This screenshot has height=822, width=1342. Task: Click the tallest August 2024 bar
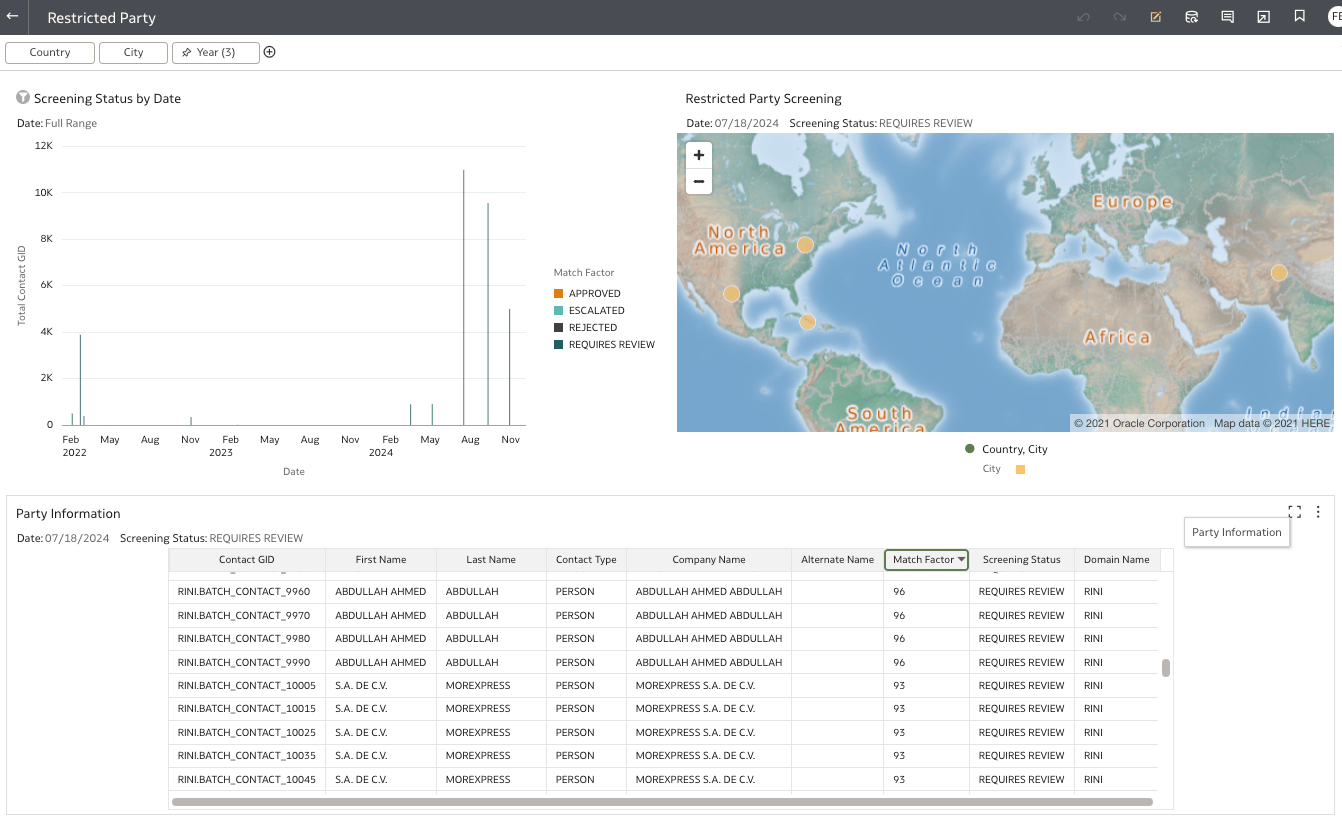pos(463,297)
